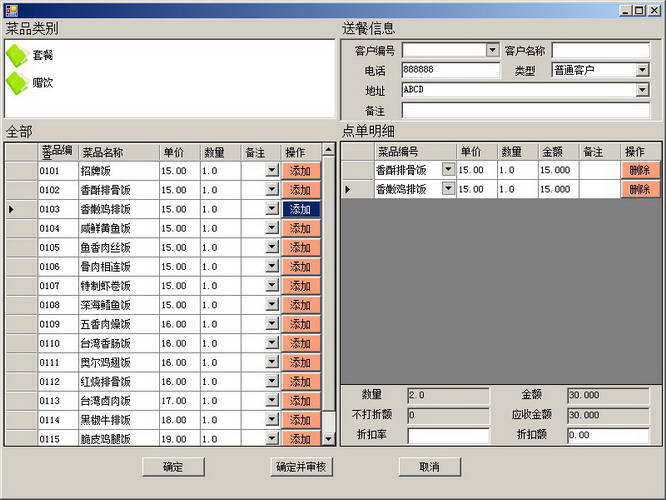
Task: Click 添加 for 香嫩鸡排饭 row 0103
Action: point(301,209)
